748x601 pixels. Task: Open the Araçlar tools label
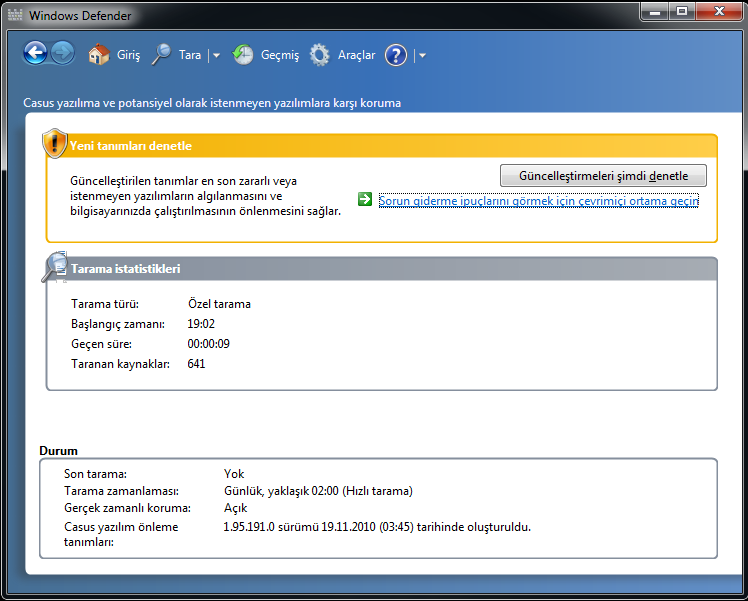click(x=356, y=55)
